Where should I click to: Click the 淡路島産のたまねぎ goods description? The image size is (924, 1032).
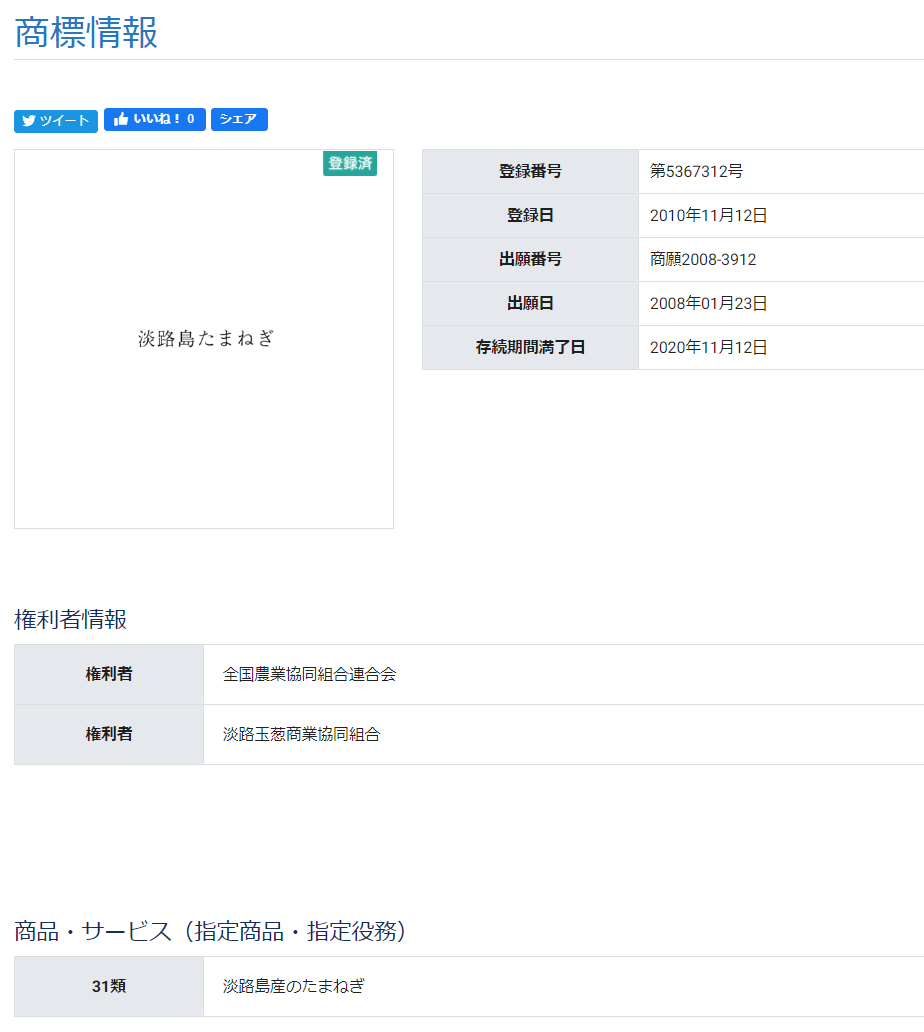294,987
